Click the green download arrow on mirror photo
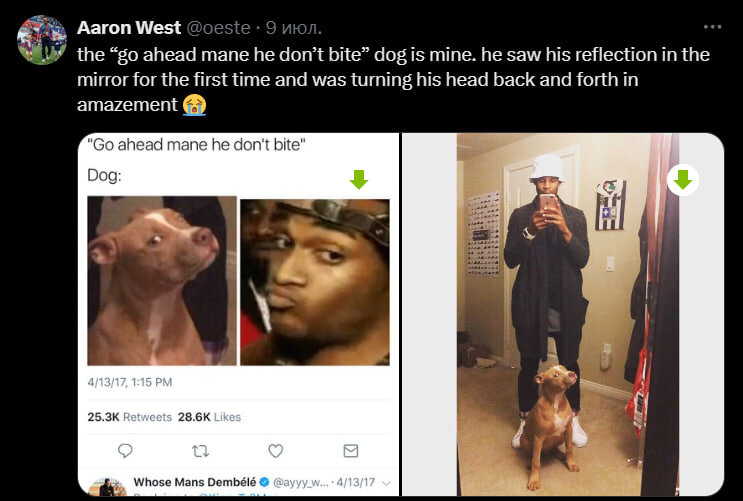 (682, 180)
